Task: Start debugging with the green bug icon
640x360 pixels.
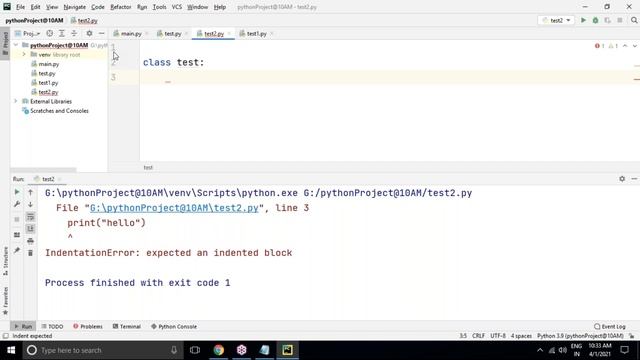Action: [596, 20]
